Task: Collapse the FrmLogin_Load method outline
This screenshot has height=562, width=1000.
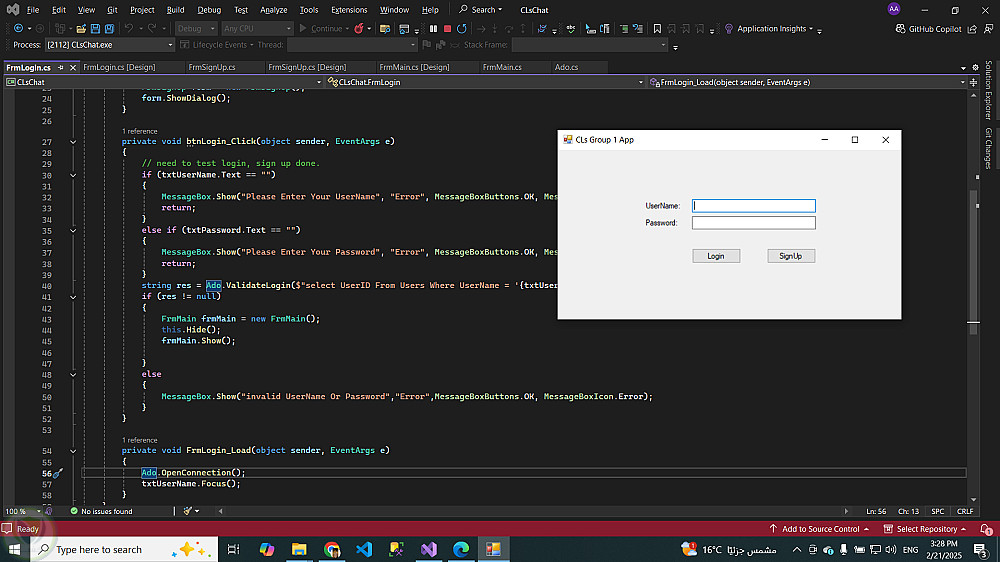Action: coord(73,451)
